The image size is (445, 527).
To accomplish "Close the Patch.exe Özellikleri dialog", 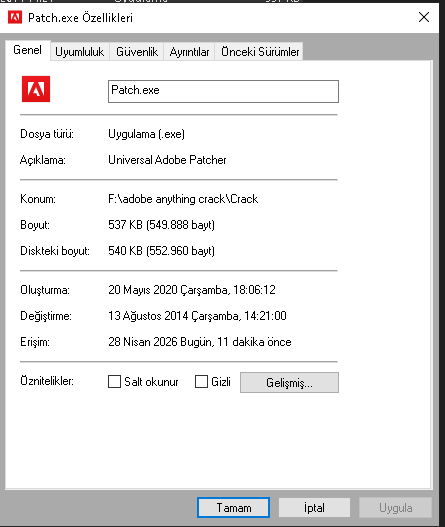I will point(424,17).
